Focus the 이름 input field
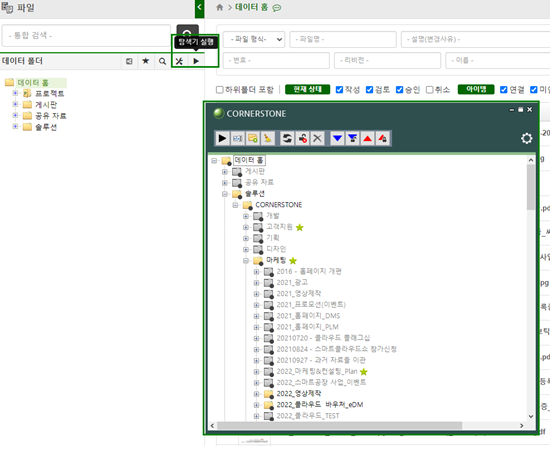Image resolution: width=550 pixels, height=450 pixels. [498, 61]
